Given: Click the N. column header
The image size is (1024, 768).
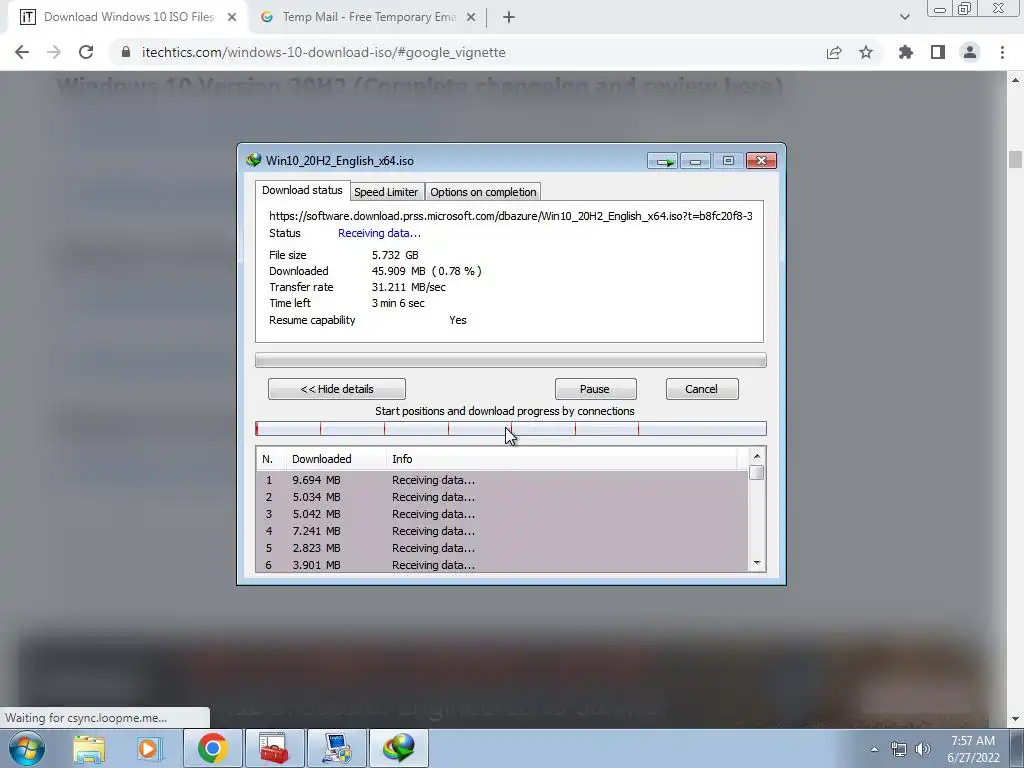Looking at the screenshot, I should pos(271,459).
